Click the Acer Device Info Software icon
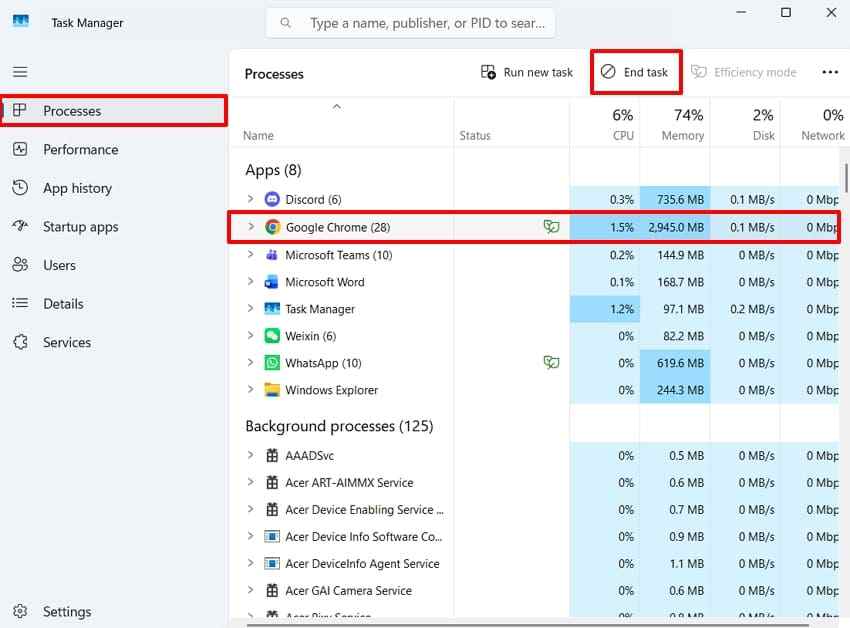The height and width of the screenshot is (628, 850). [272, 536]
